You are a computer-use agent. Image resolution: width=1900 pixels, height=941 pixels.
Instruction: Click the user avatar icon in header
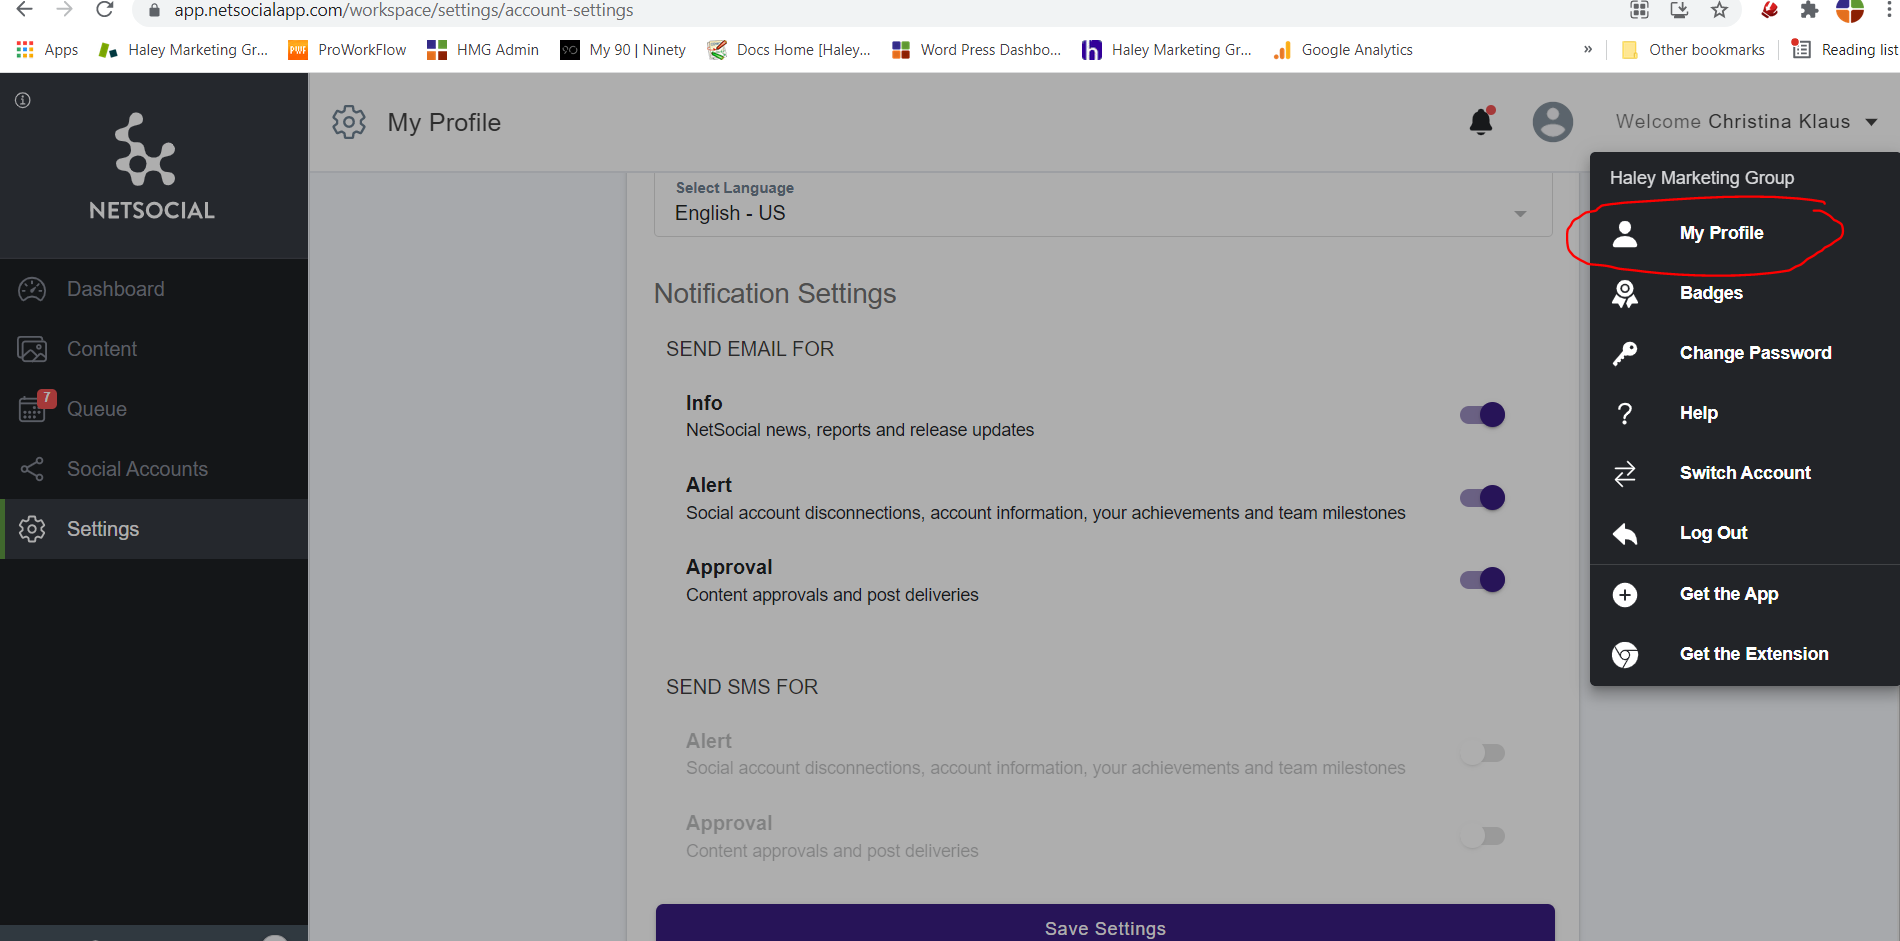point(1552,122)
